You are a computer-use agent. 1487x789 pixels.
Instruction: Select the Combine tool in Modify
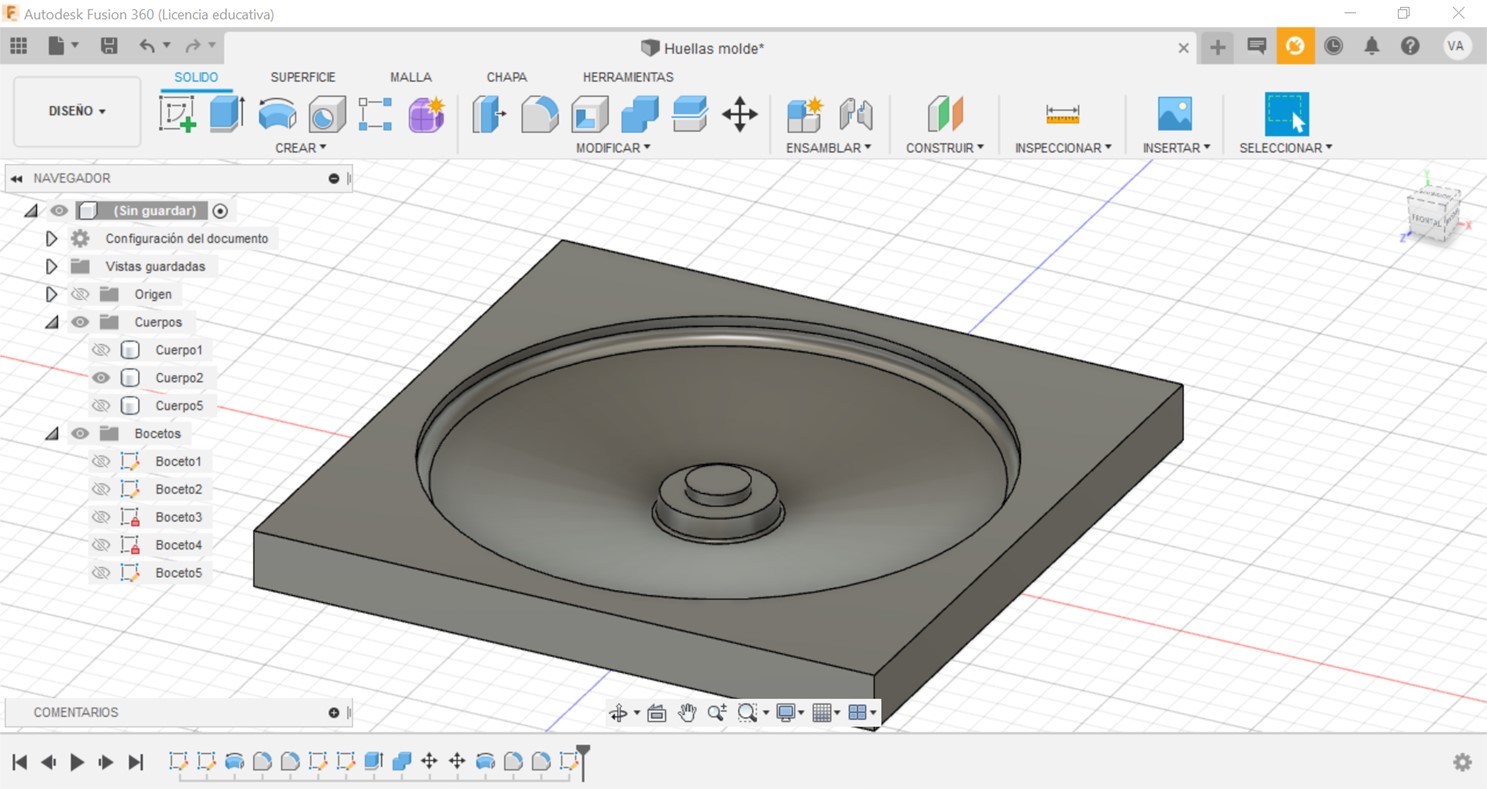click(640, 114)
